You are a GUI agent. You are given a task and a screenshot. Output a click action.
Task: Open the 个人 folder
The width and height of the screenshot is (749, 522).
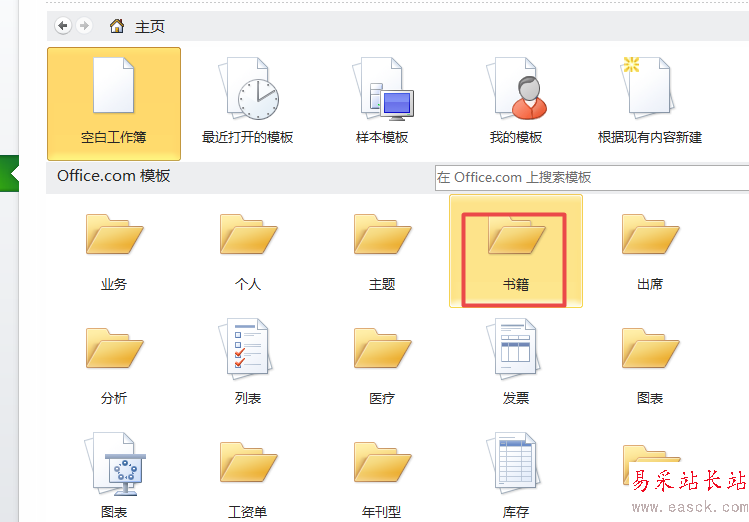coord(247,251)
